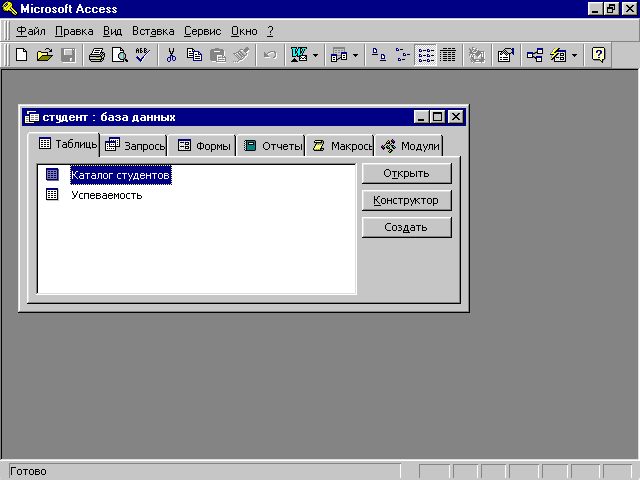Open Print Preview magnifier icon
This screenshot has height=480, width=640.
click(120, 55)
